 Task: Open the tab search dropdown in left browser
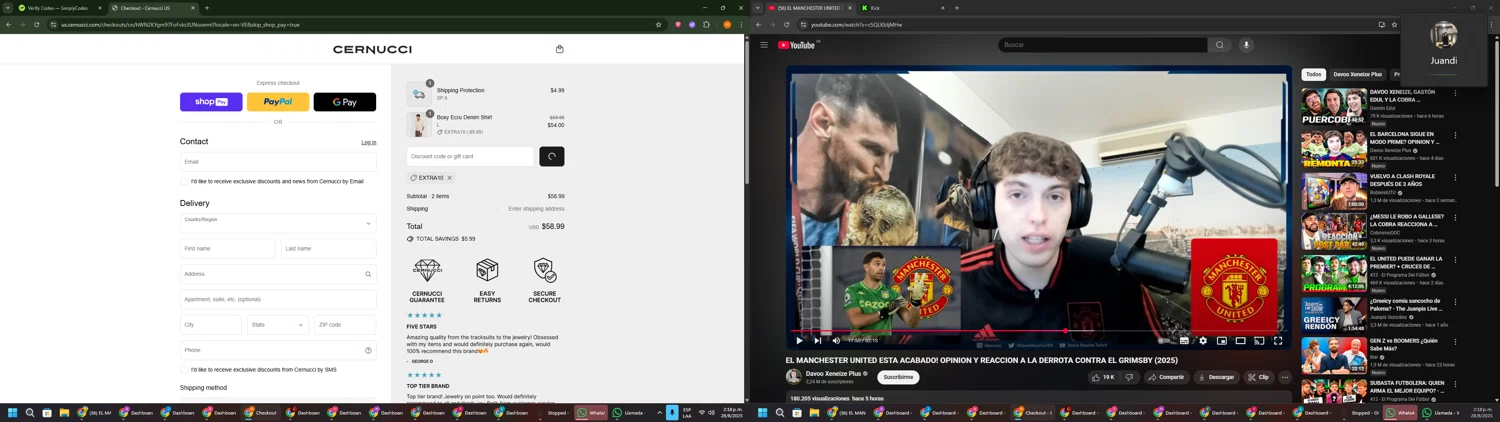(7, 8)
